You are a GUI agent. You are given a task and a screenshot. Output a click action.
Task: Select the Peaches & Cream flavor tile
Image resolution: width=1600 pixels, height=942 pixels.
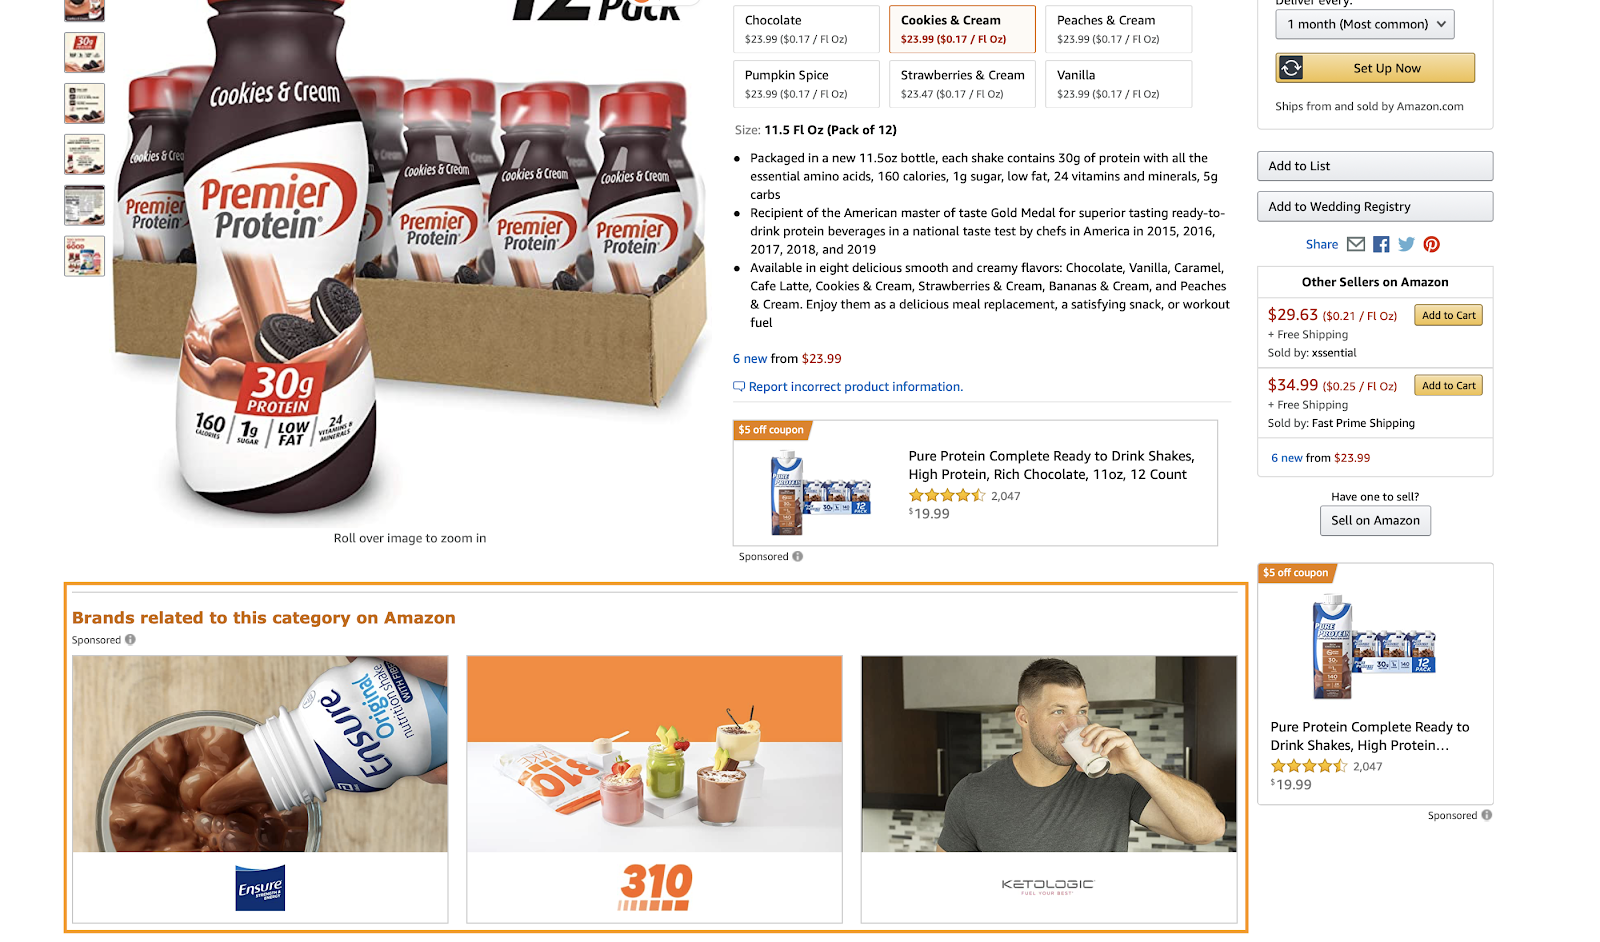pyautogui.click(x=1118, y=29)
